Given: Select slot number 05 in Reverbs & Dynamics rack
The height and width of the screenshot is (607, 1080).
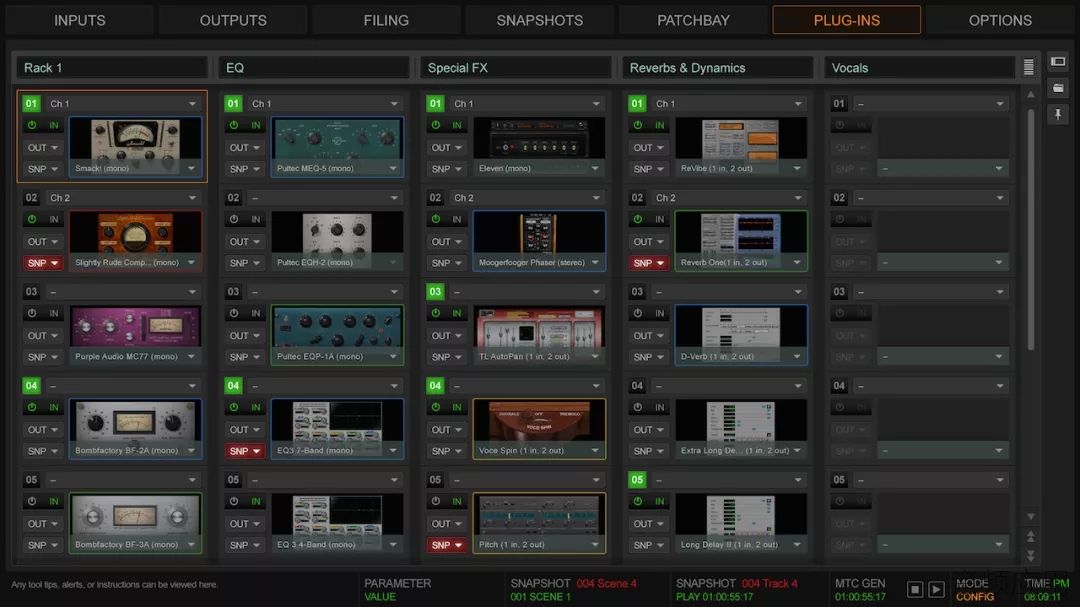Looking at the screenshot, I should pyautogui.click(x=637, y=480).
